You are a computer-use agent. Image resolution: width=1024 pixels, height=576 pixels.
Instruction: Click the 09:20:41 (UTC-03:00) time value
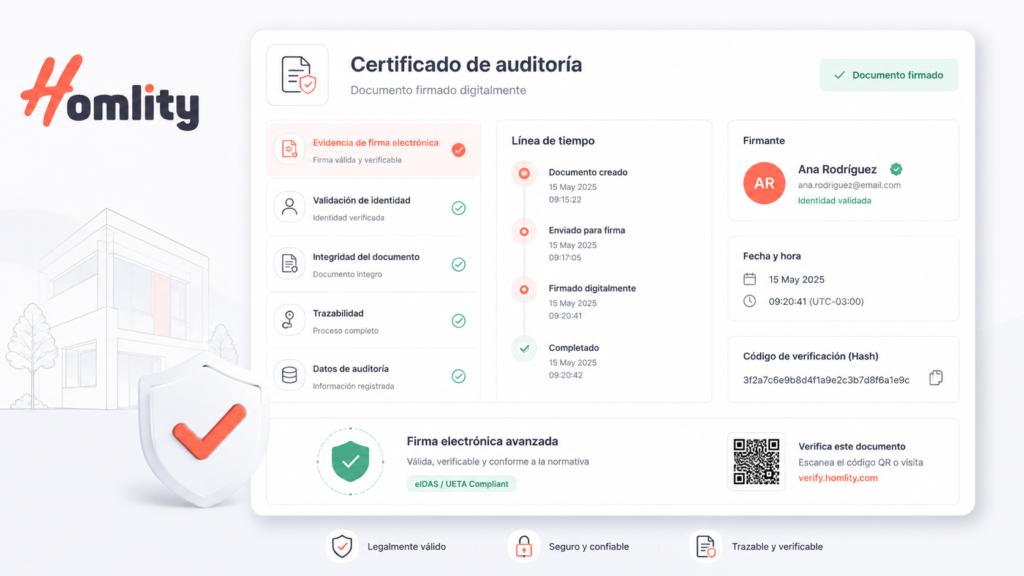[x=816, y=302]
